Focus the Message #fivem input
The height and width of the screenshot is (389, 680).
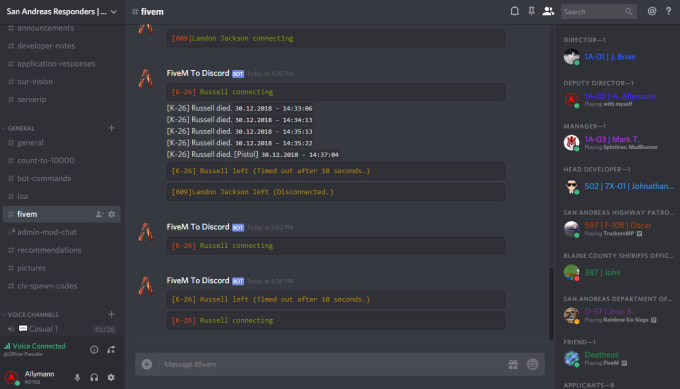tap(332, 364)
